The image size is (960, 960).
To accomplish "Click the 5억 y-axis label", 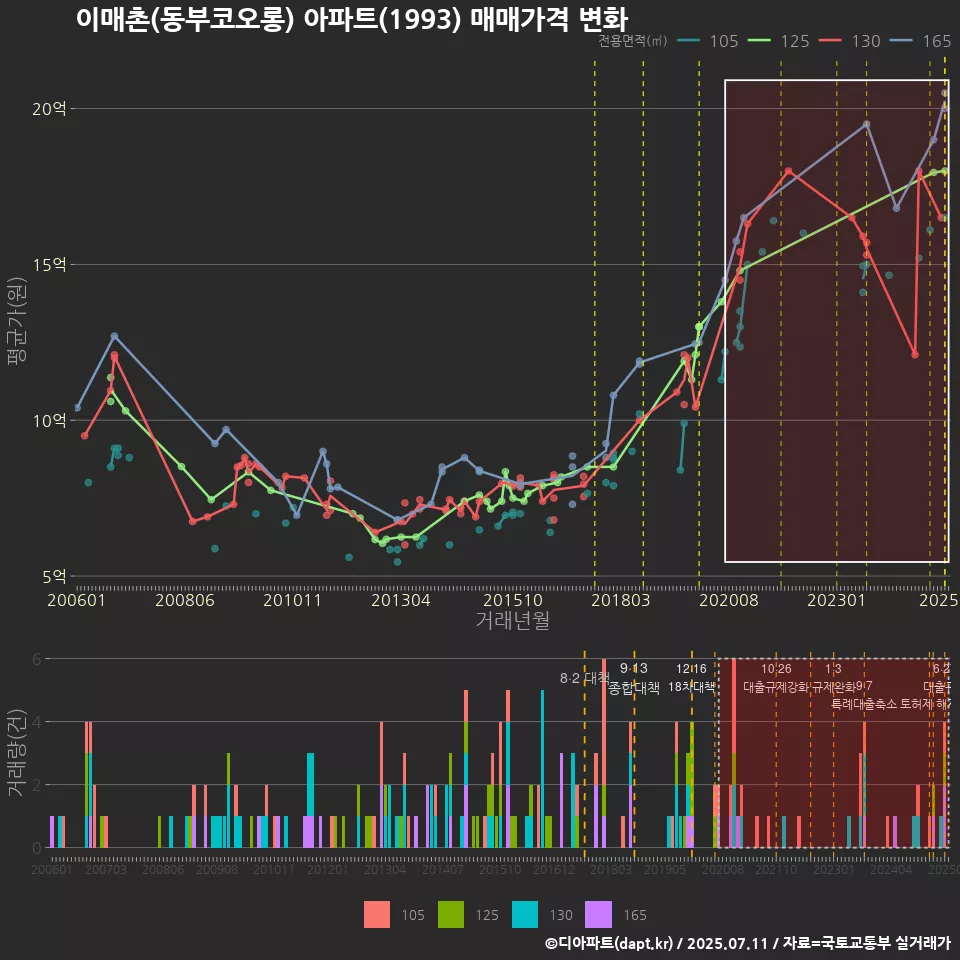I will tap(54, 576).
